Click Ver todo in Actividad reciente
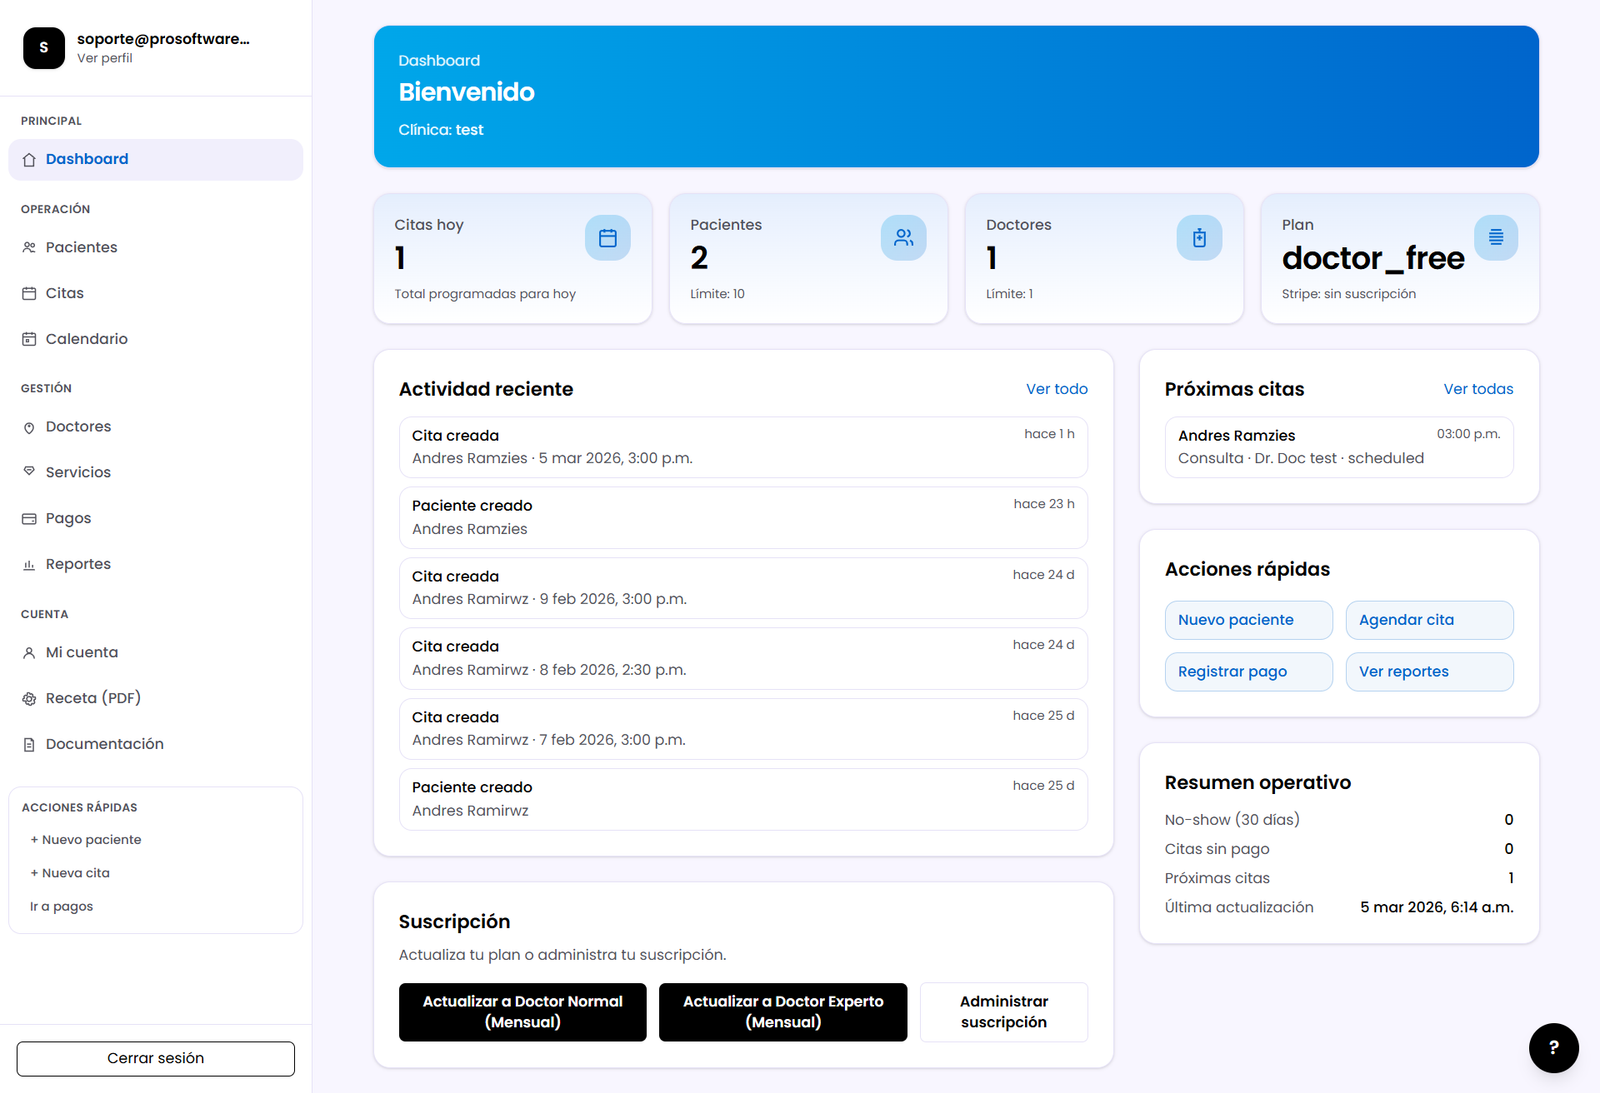This screenshot has height=1093, width=1600. [x=1056, y=389]
